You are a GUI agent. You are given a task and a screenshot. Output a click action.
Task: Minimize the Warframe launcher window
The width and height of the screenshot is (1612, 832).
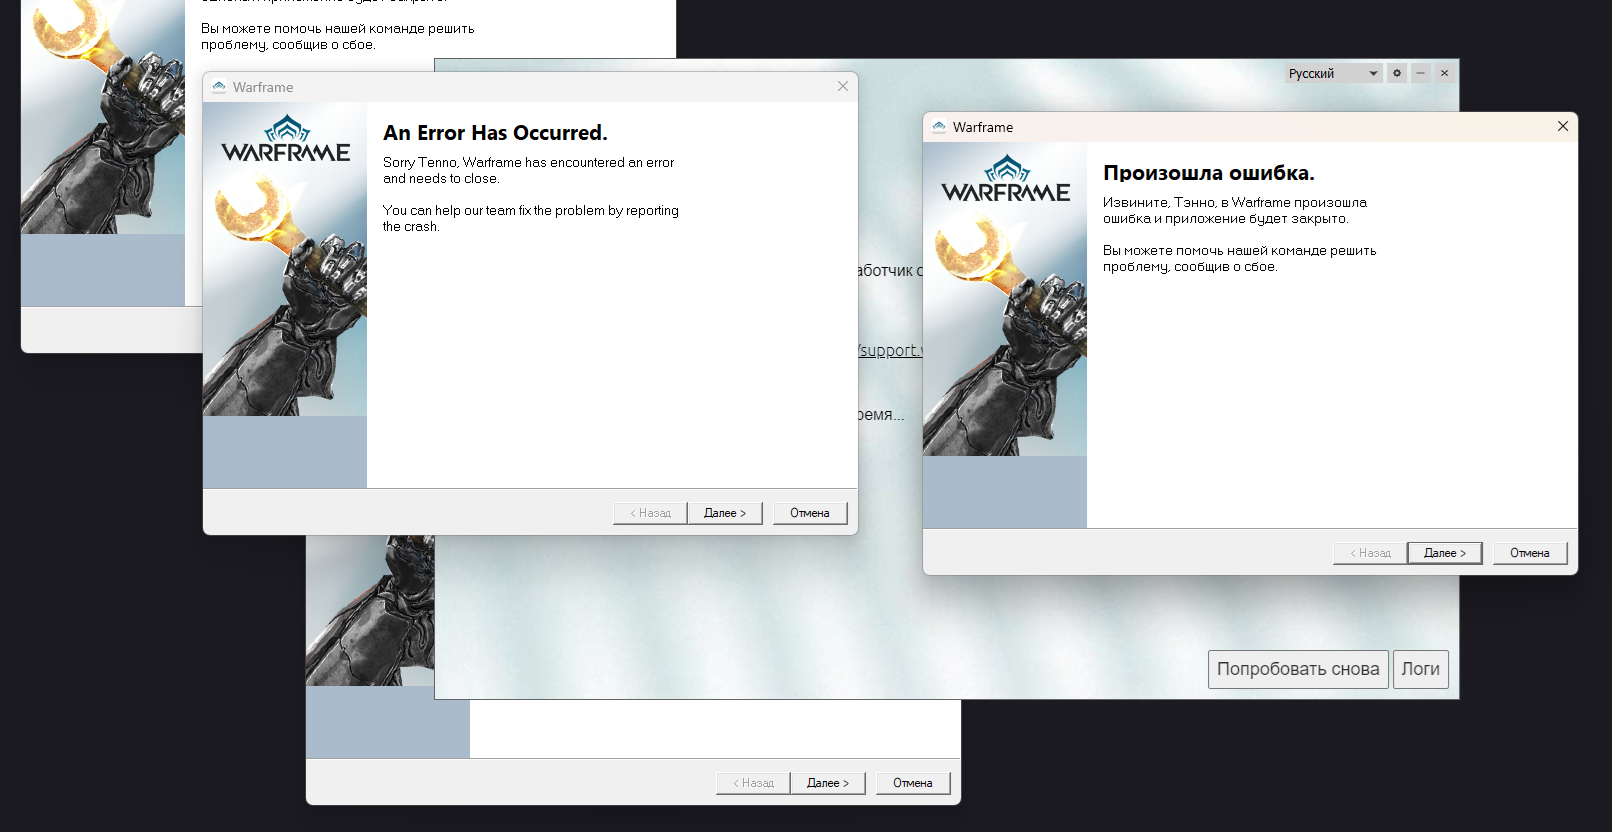pyautogui.click(x=1420, y=73)
